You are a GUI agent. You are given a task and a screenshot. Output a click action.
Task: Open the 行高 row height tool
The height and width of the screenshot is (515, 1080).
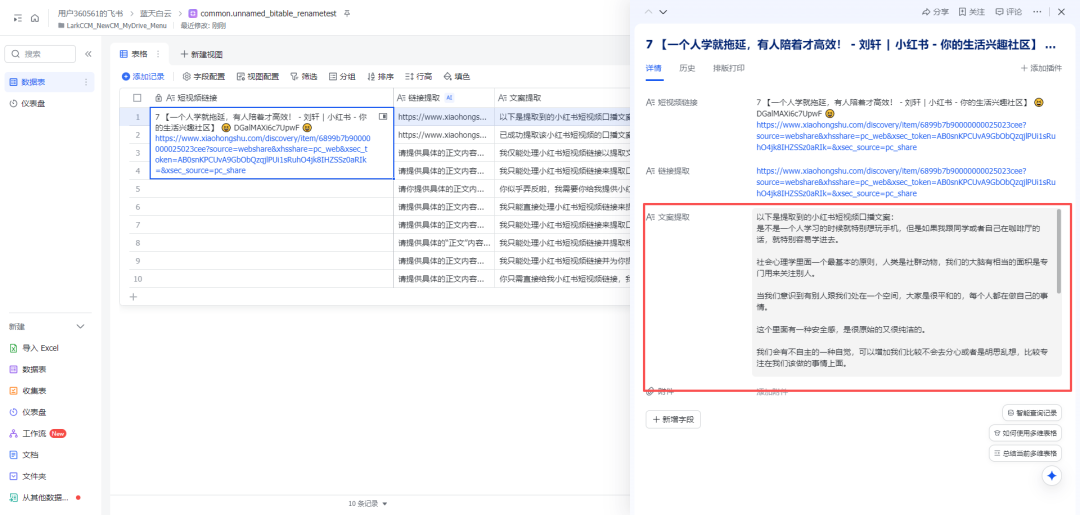[418, 76]
